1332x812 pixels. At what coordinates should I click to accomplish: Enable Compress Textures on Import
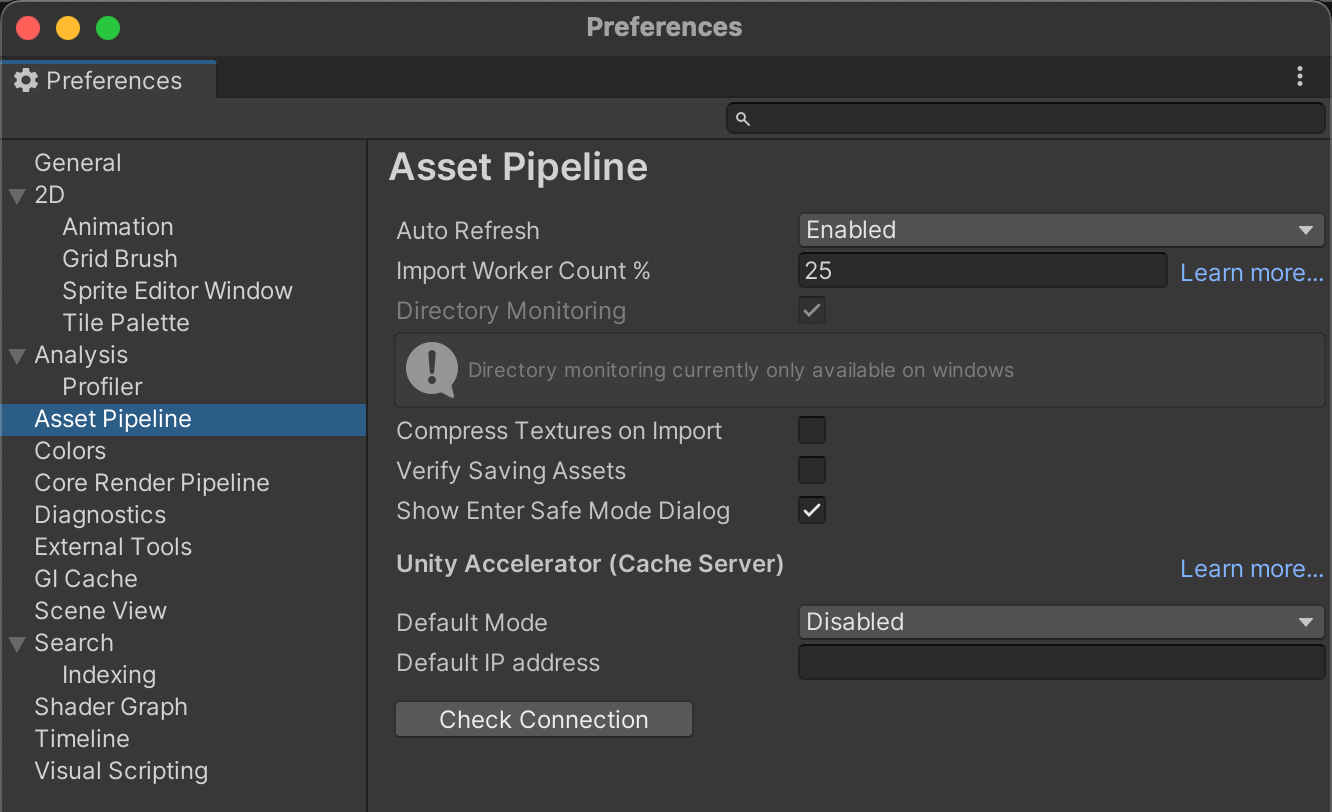pyautogui.click(x=812, y=430)
